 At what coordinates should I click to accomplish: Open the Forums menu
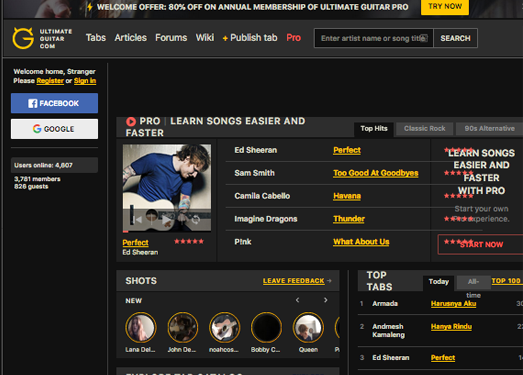coord(171,38)
